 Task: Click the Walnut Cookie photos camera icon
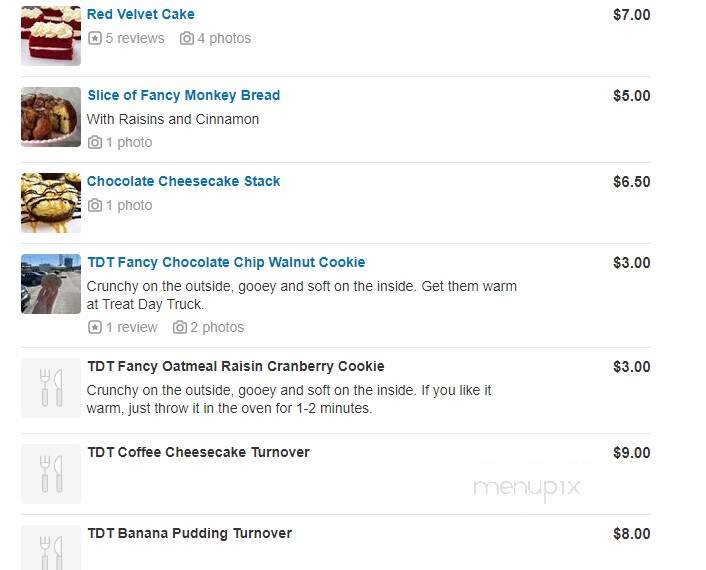[180, 328]
